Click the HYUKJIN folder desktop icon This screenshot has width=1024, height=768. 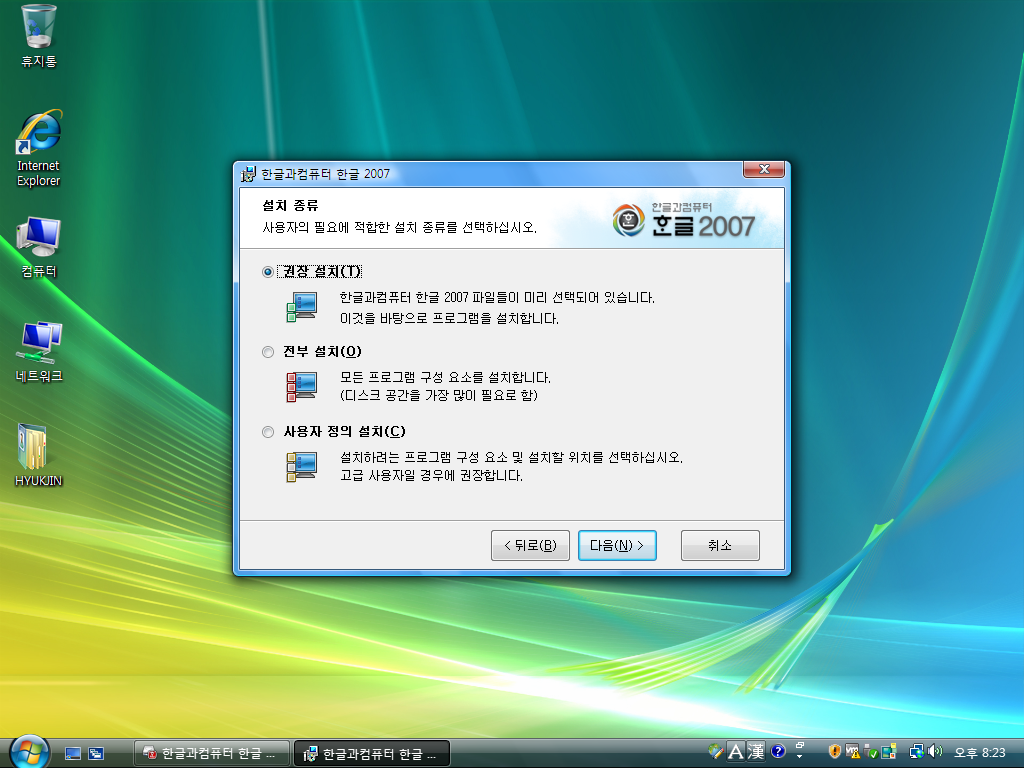click(39, 455)
